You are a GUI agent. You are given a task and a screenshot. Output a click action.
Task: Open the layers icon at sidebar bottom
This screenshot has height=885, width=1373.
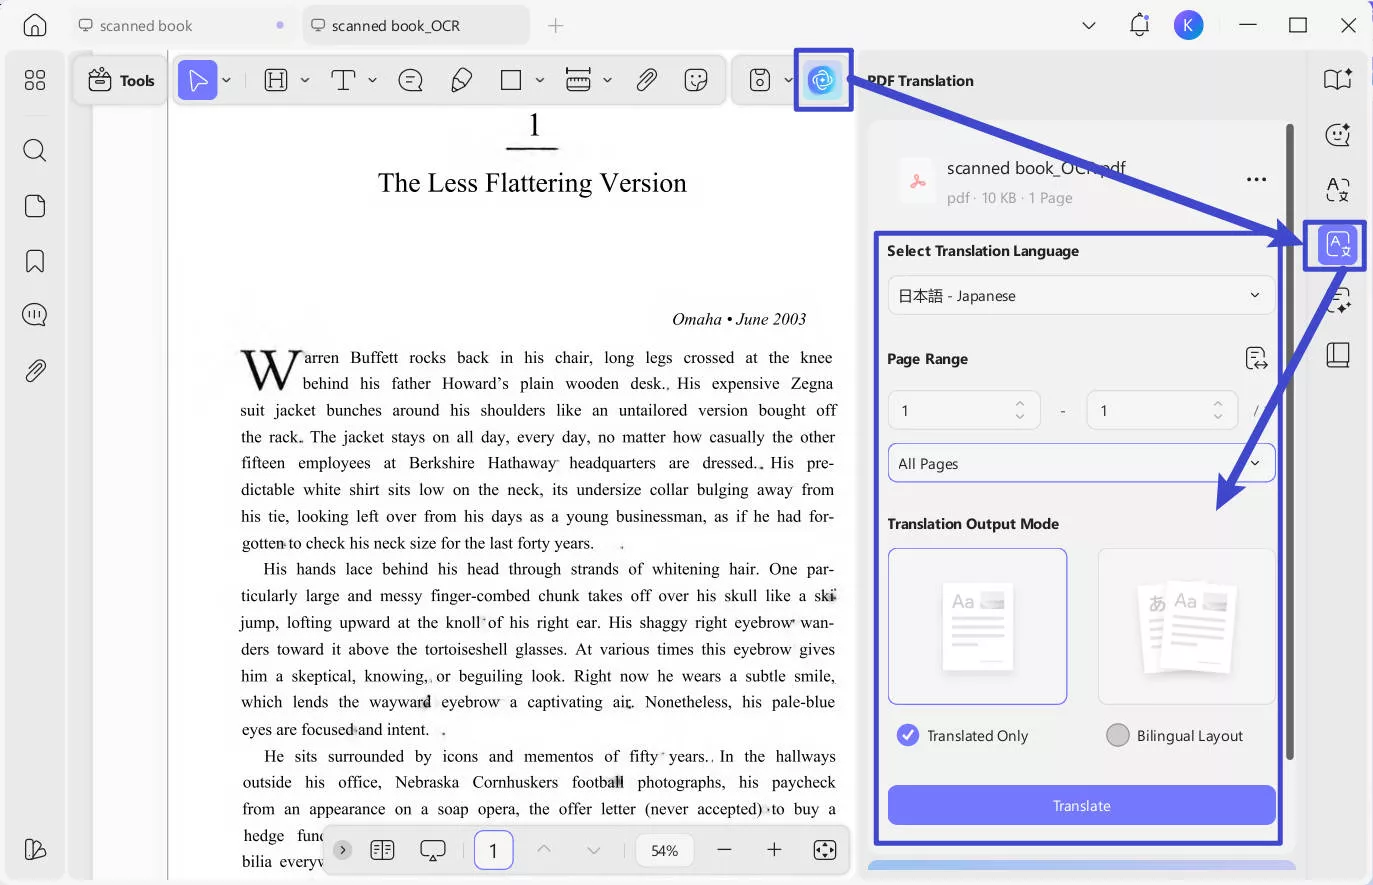pos(35,849)
